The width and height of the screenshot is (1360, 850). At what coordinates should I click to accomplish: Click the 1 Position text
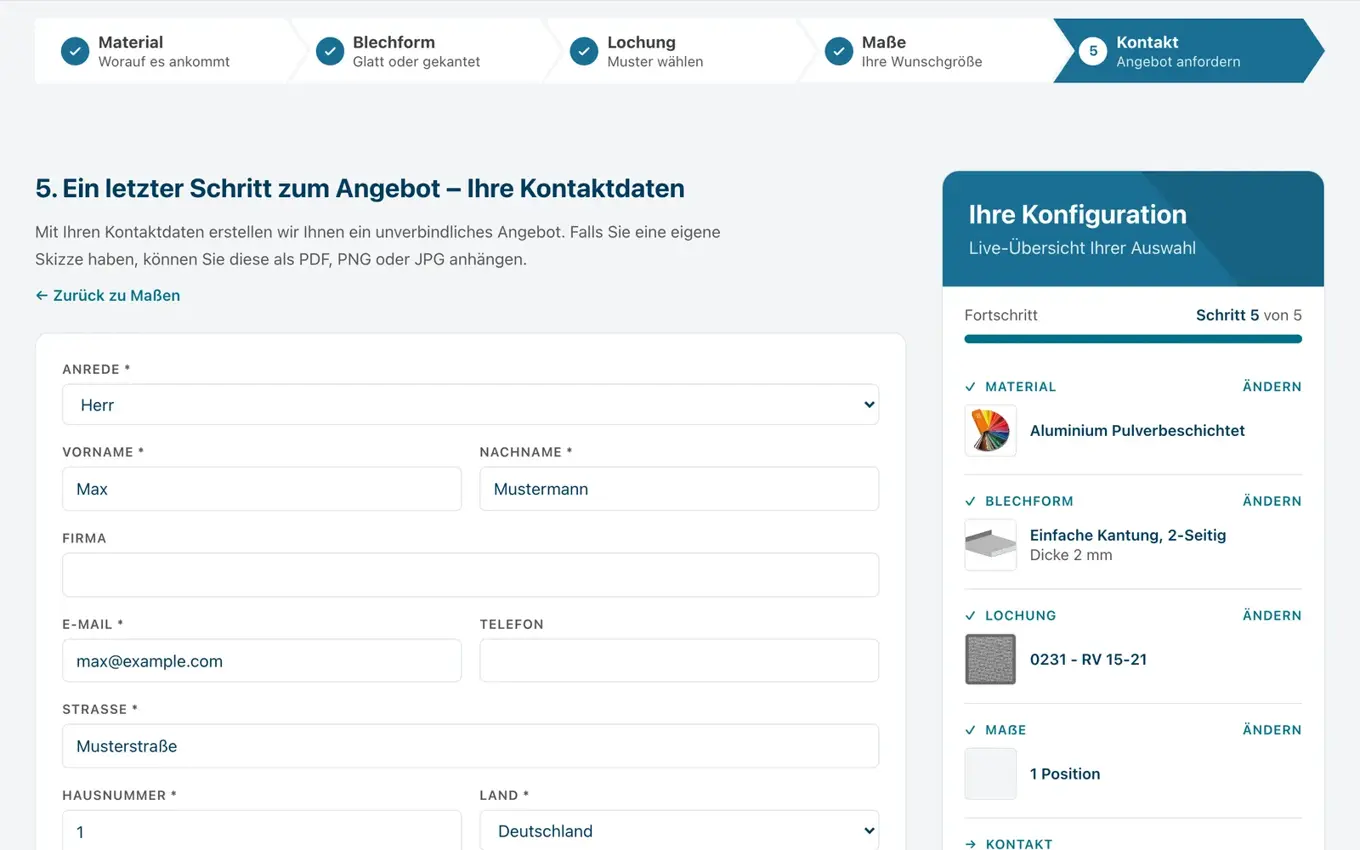pyautogui.click(x=1065, y=774)
